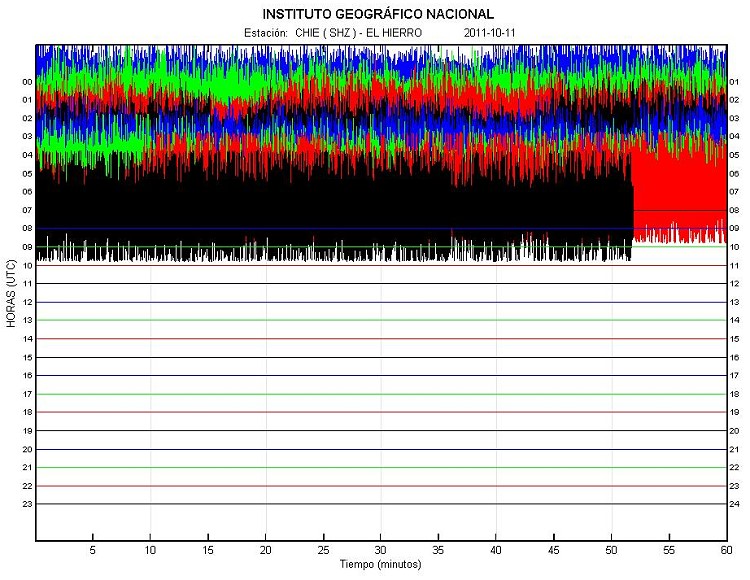Image resolution: width=750 pixels, height=580 pixels.
Task: Select the 60 minute tick label
Action: [725, 550]
